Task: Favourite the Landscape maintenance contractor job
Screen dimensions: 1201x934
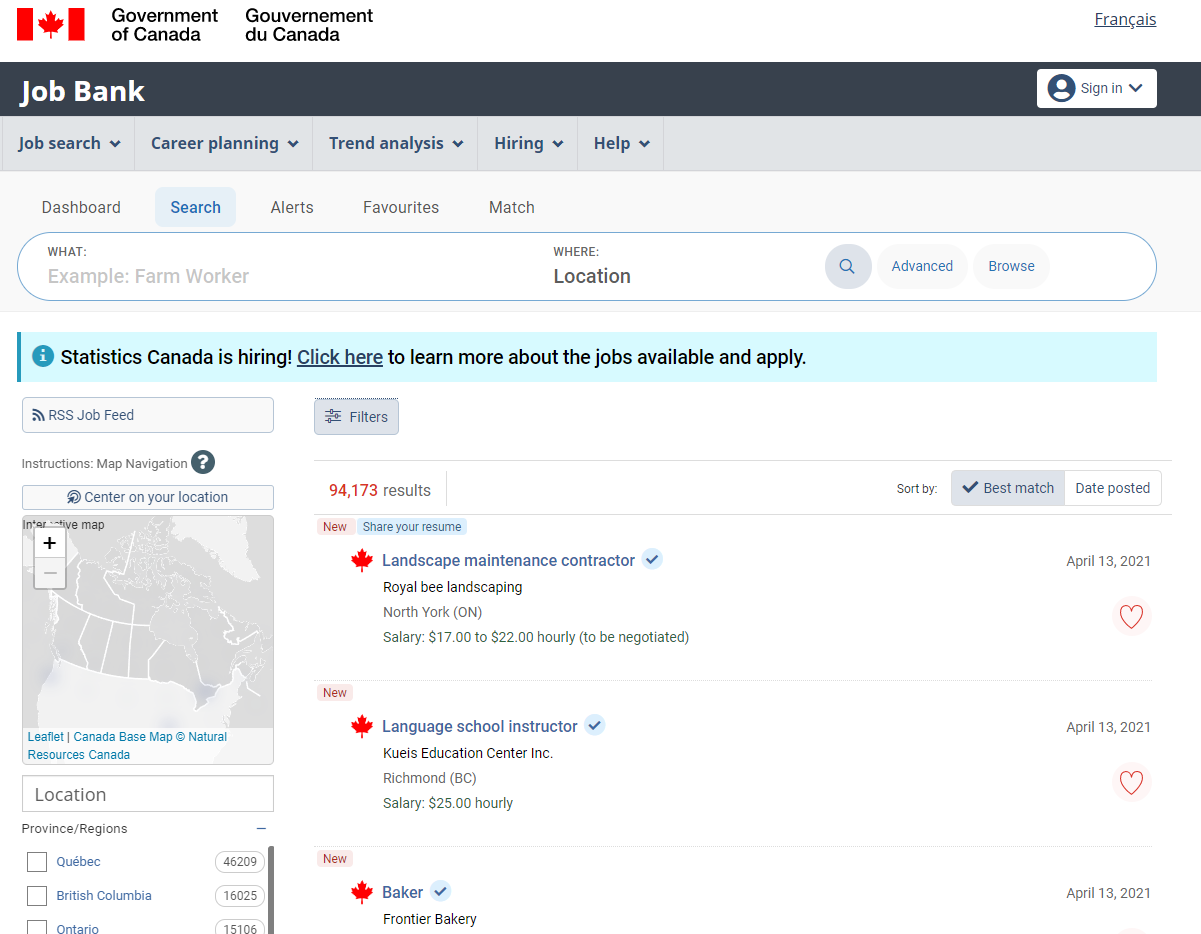Action: coord(1131,617)
